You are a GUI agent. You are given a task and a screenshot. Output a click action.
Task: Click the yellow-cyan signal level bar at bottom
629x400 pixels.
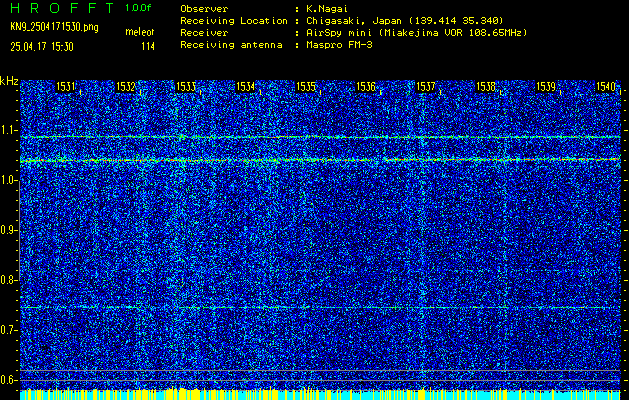point(320,394)
